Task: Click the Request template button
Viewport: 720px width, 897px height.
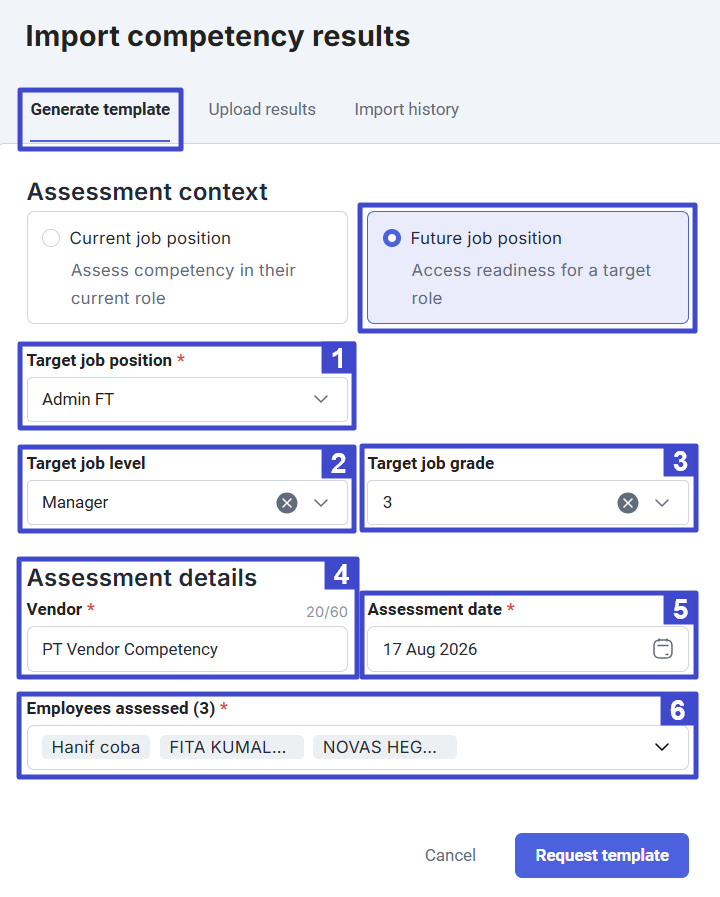Action: pos(602,855)
